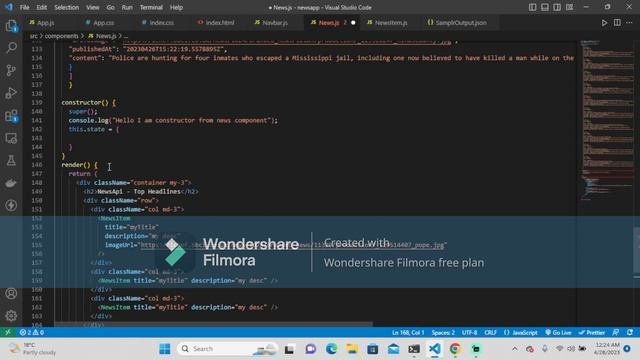
Task: Toggle the bottom panel layout icon
Action: coord(545,7)
